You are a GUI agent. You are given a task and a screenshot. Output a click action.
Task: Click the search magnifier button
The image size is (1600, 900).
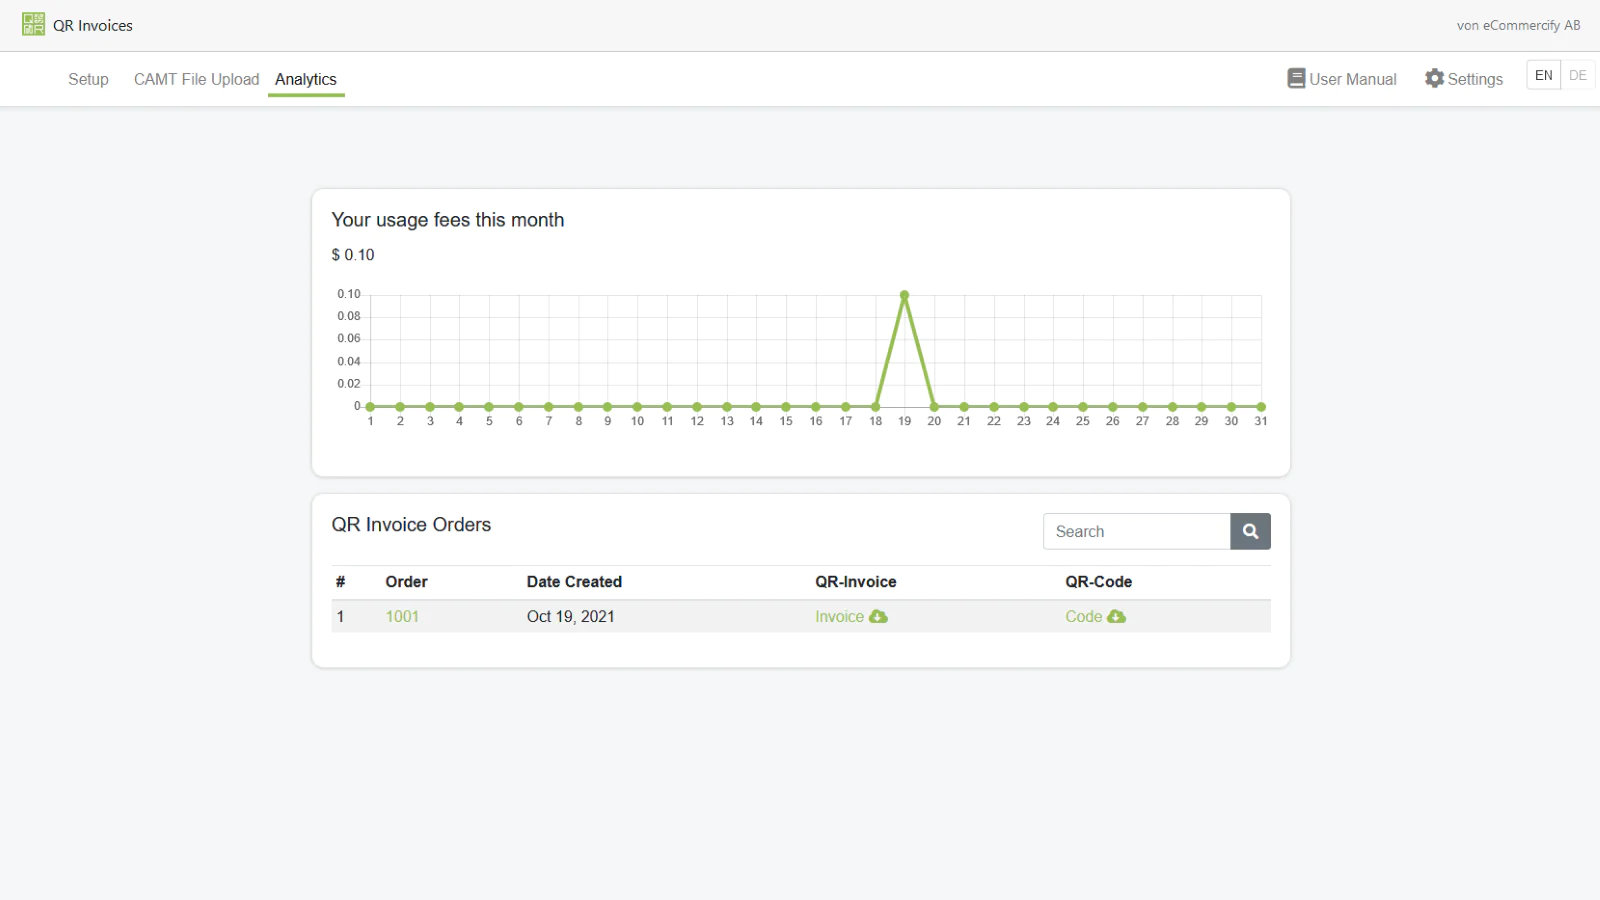1250,531
